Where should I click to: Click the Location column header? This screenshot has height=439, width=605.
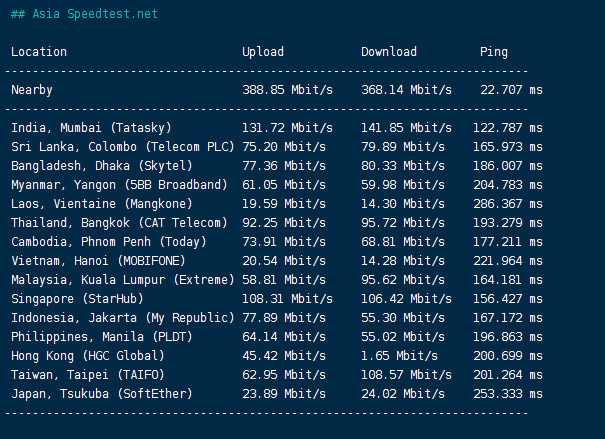tap(39, 52)
